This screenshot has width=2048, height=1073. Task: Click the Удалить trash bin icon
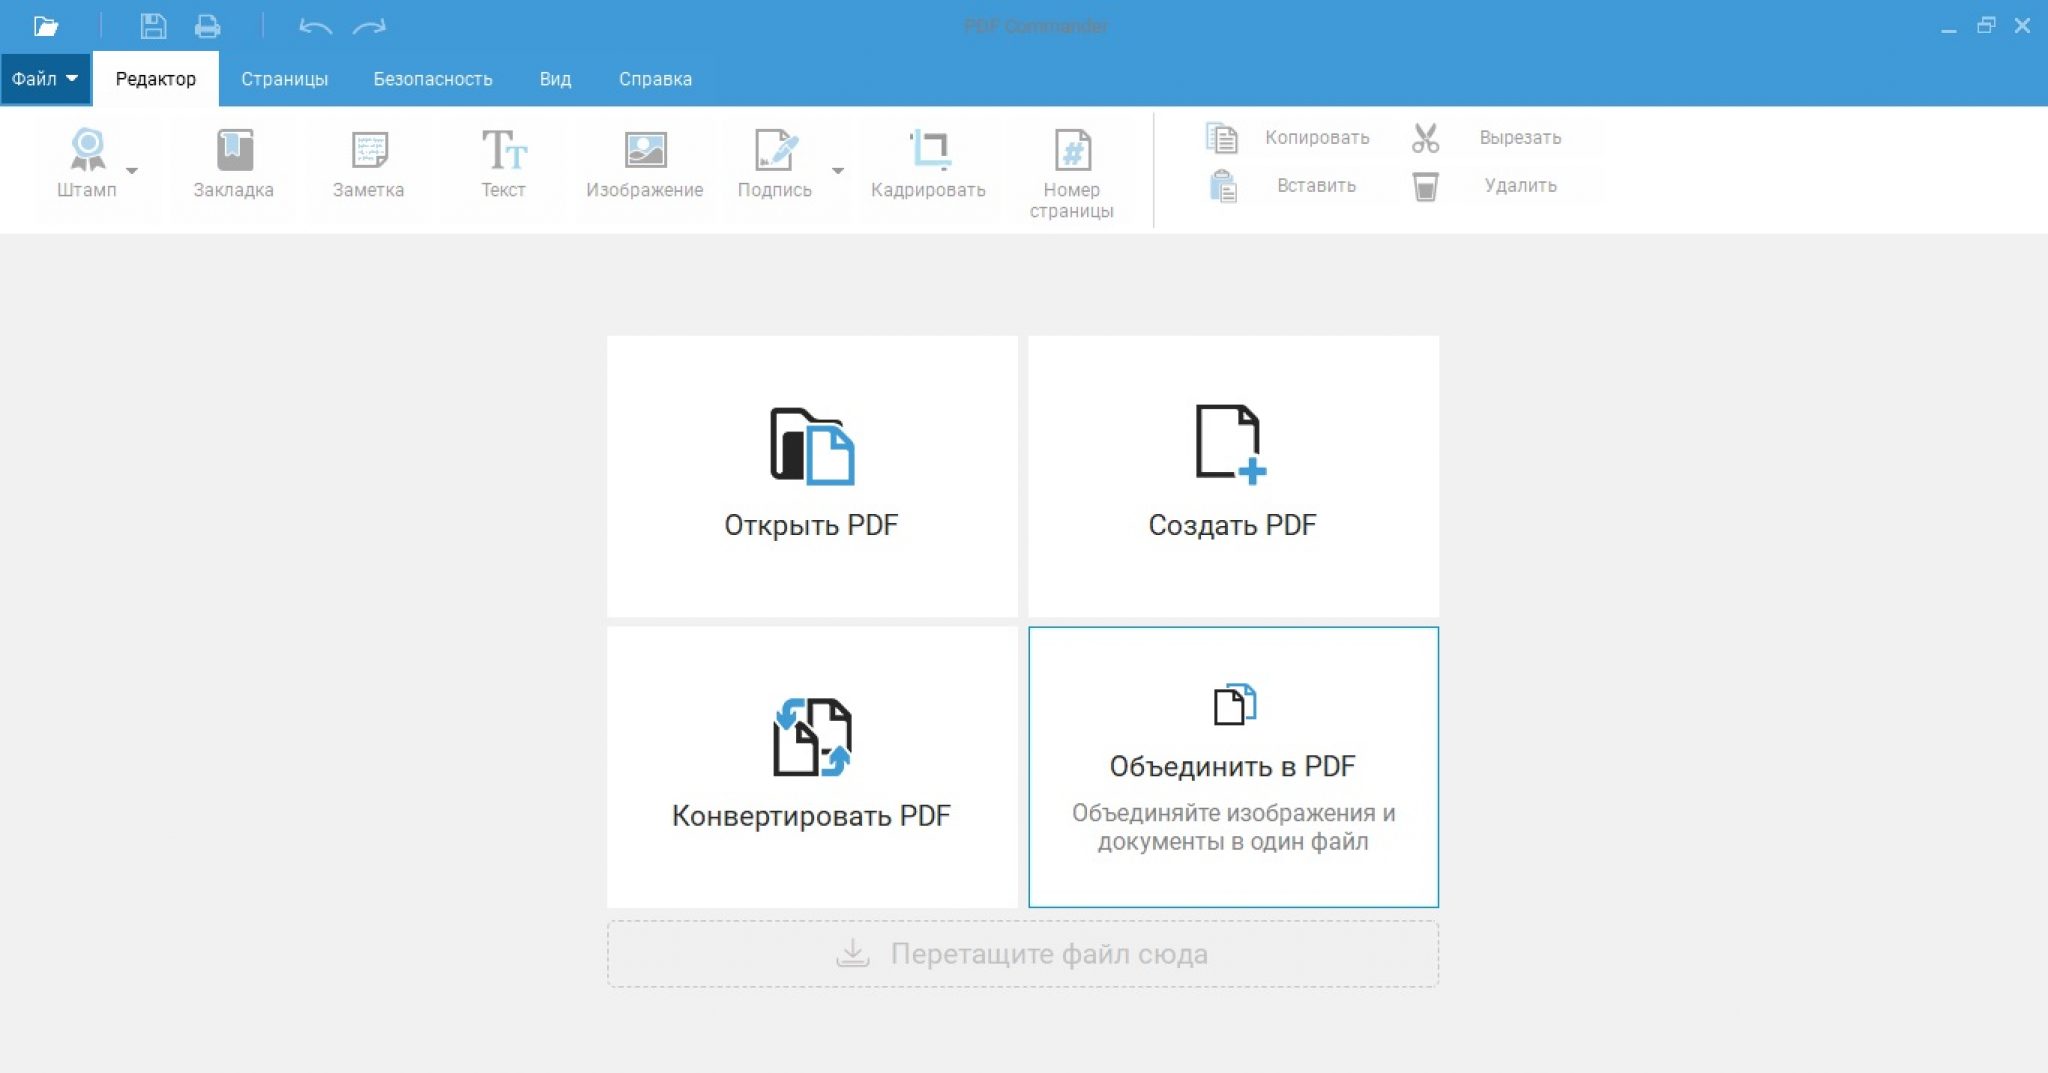pos(1426,186)
